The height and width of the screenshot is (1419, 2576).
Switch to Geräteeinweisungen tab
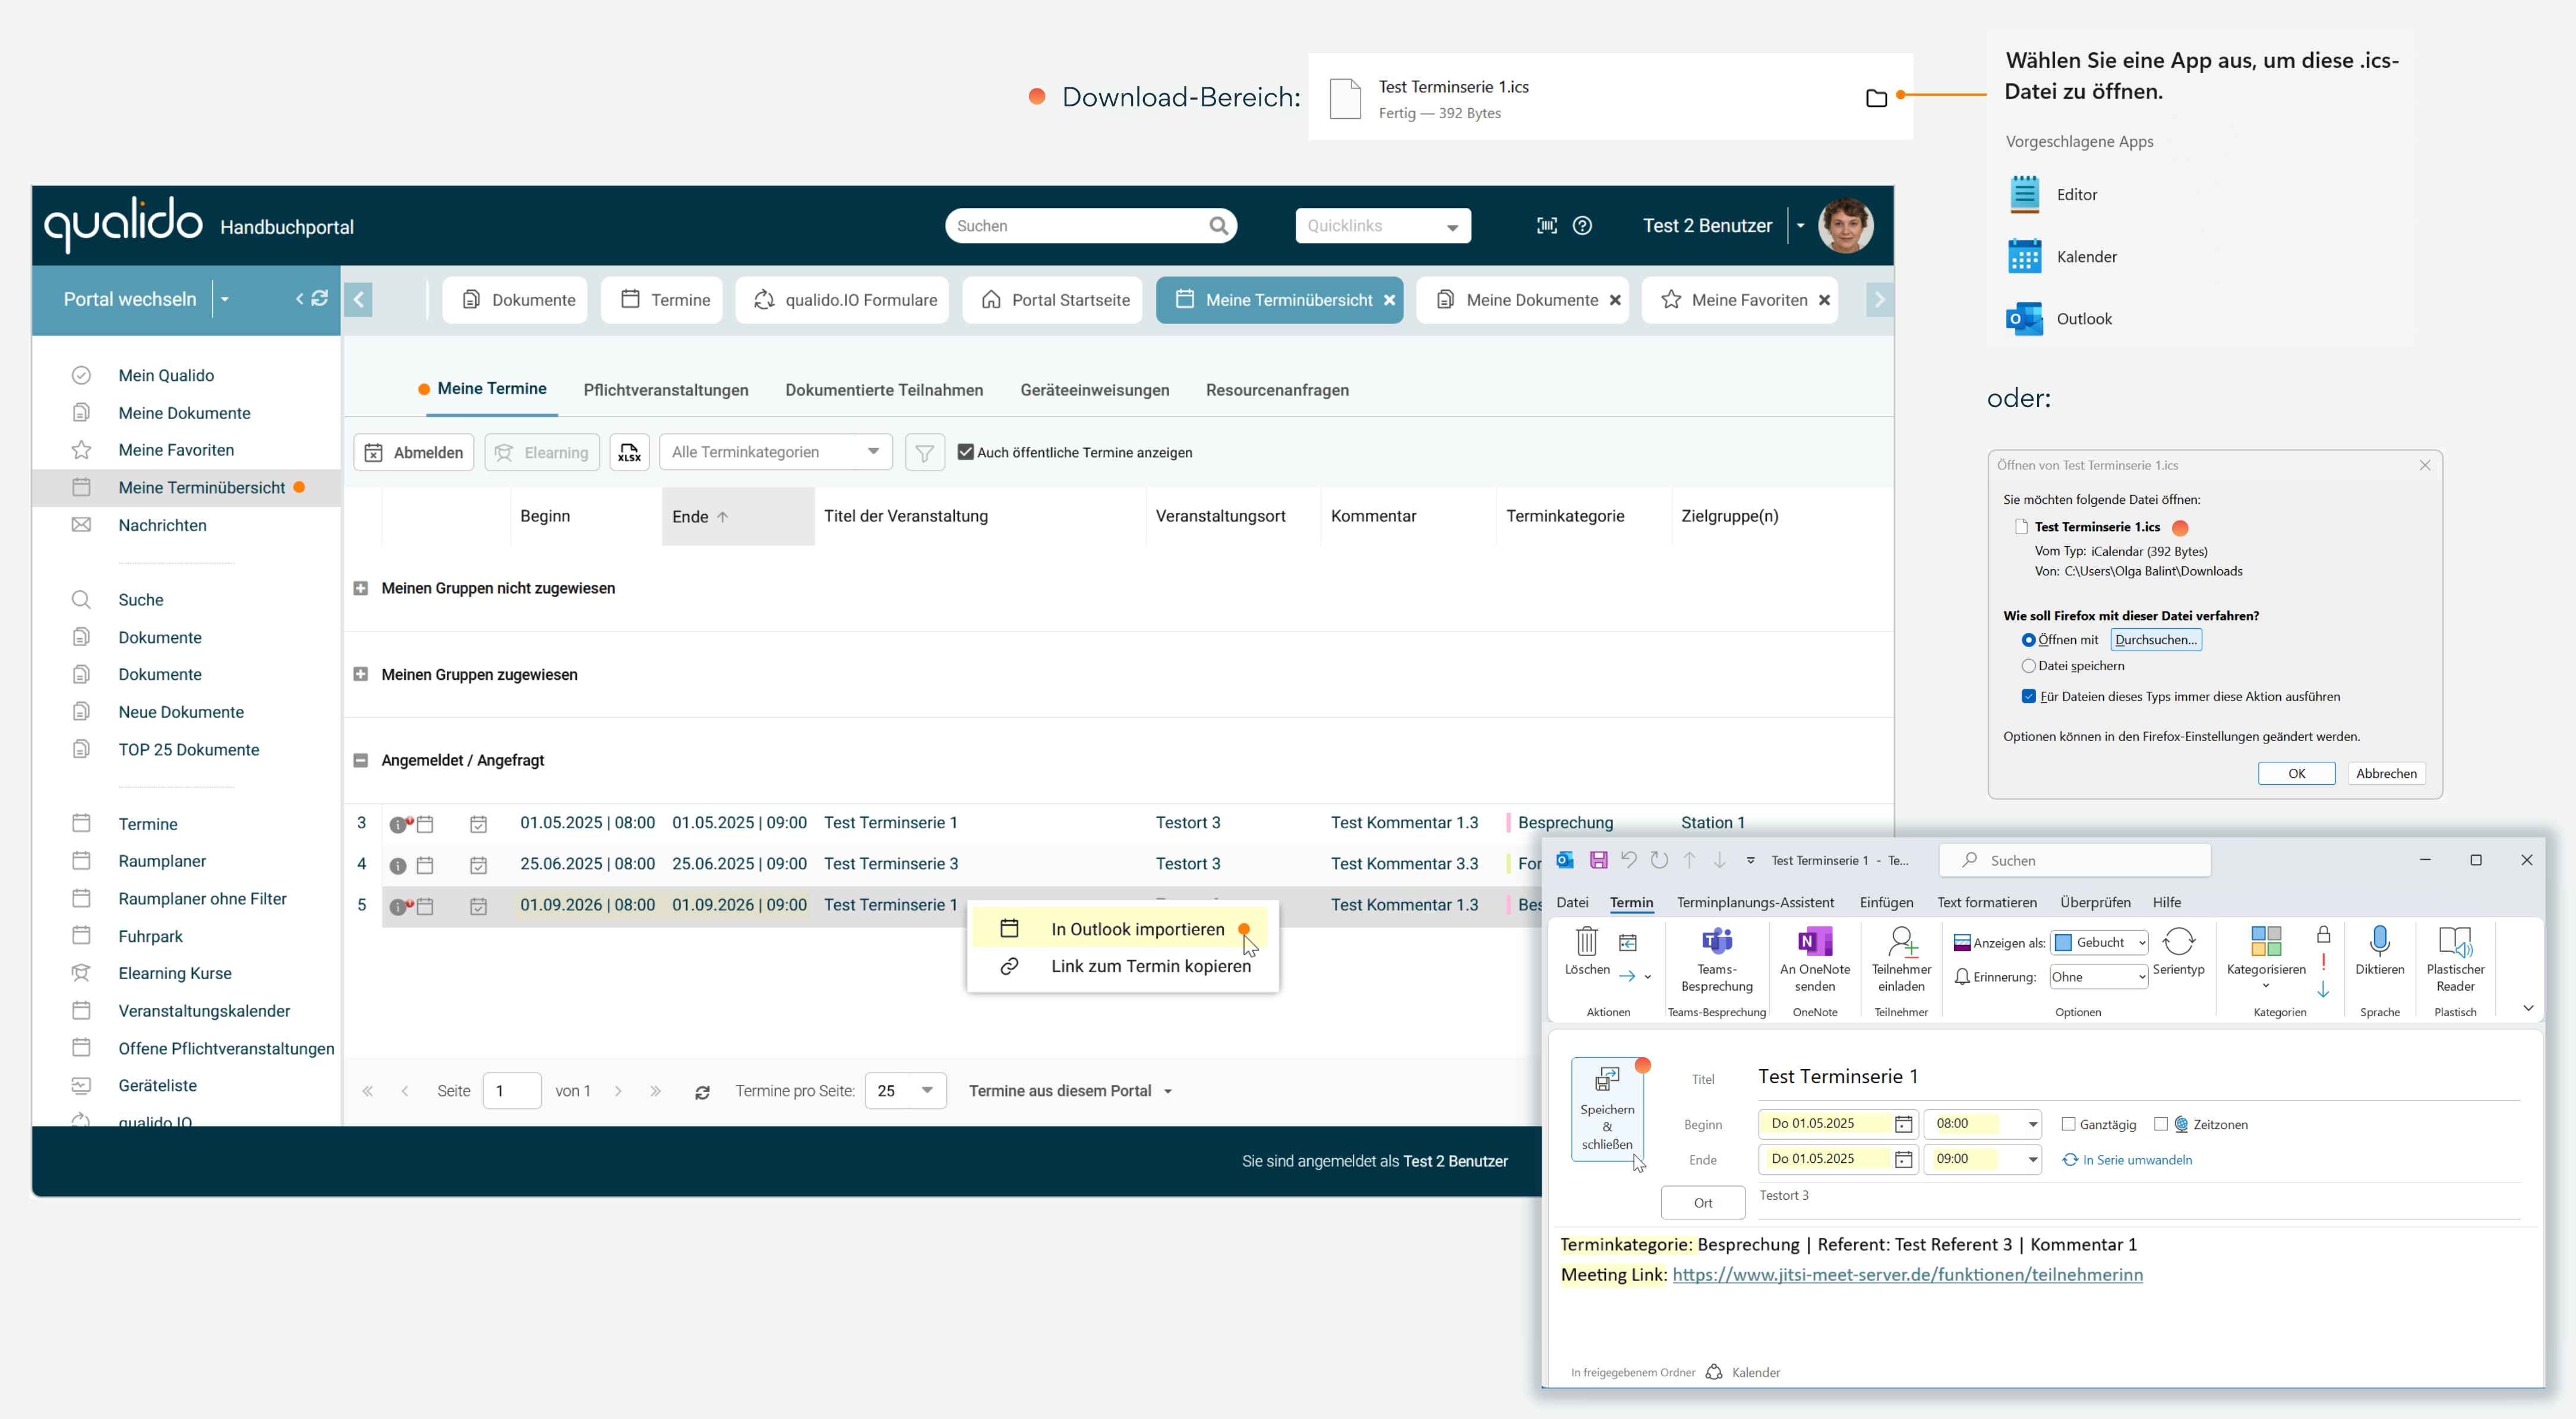tap(1094, 390)
